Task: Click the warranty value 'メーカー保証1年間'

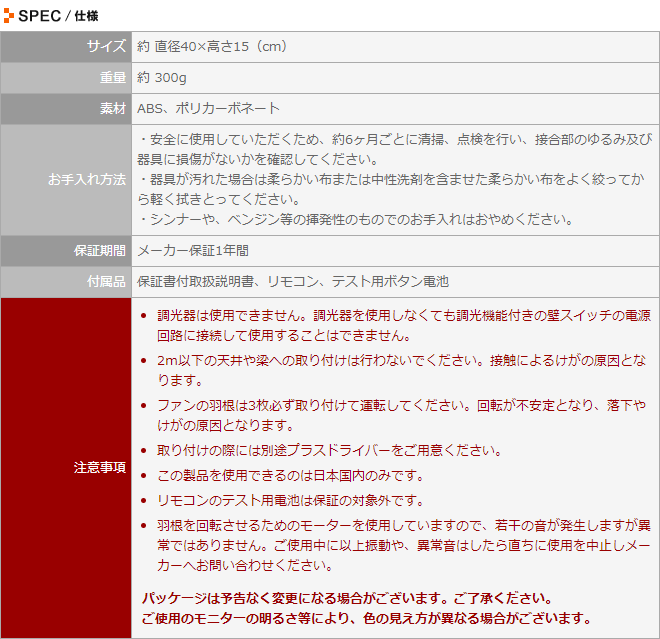Action: 193,251
